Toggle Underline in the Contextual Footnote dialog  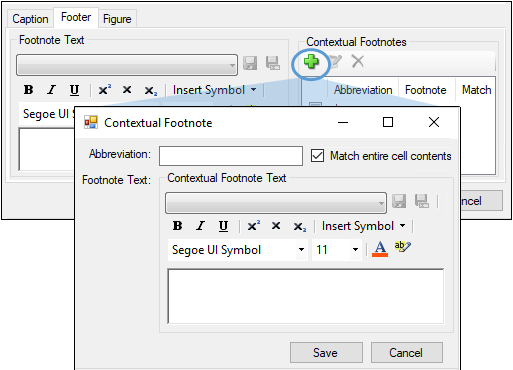223,226
